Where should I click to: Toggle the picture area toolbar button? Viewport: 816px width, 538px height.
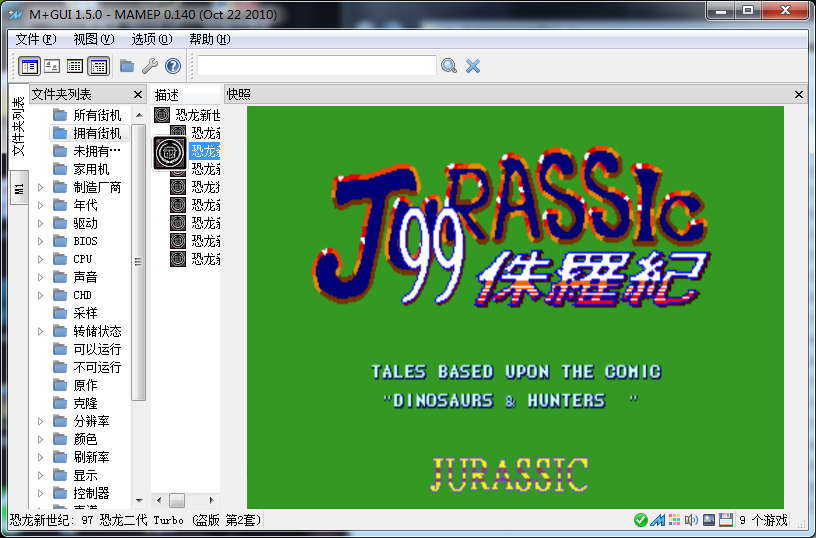[52, 66]
